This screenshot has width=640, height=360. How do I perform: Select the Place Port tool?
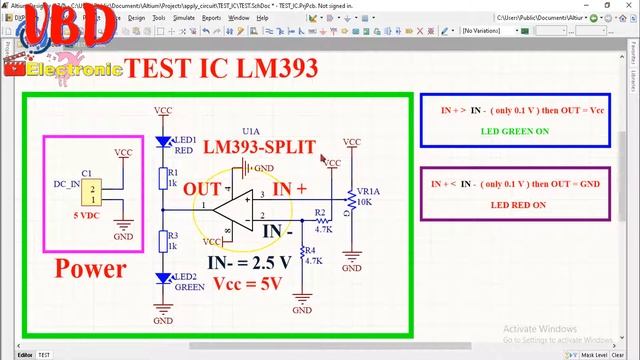[409, 31]
